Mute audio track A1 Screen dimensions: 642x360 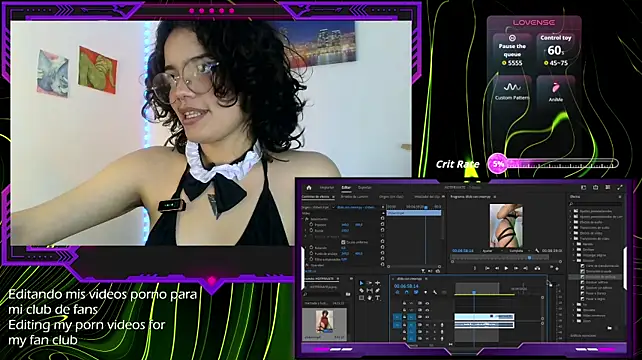tap(427, 325)
